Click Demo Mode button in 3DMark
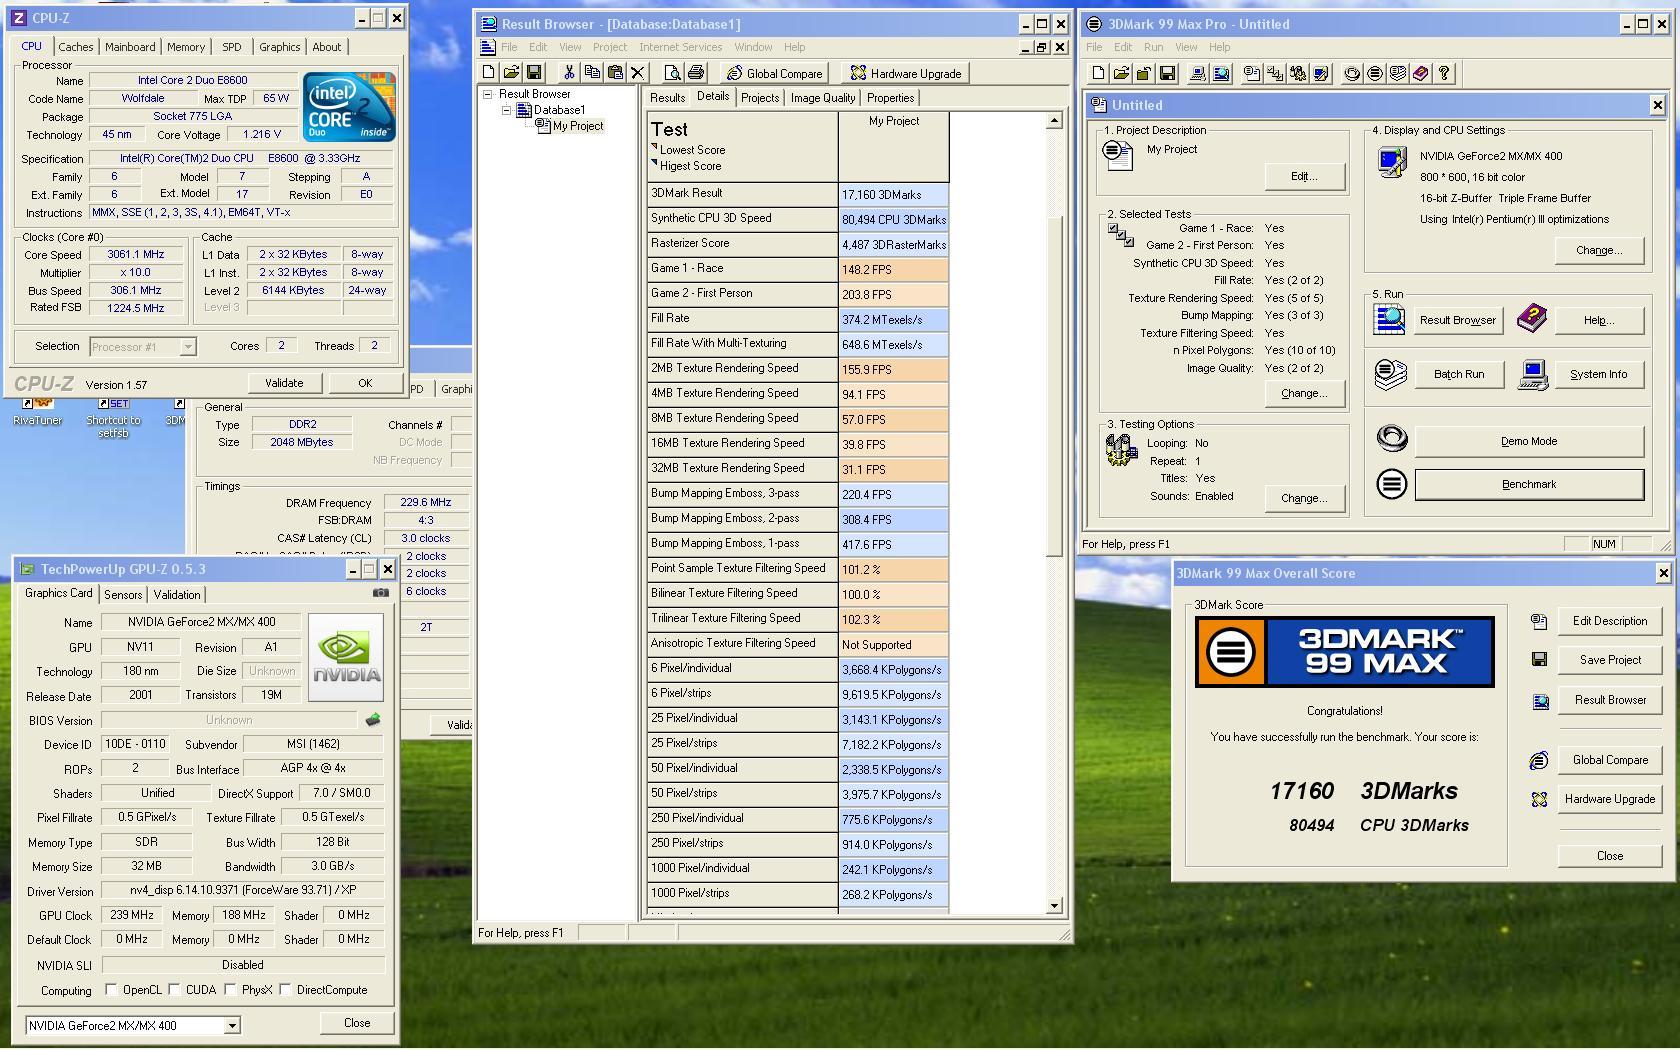This screenshot has height=1050, width=1680. [x=1529, y=441]
